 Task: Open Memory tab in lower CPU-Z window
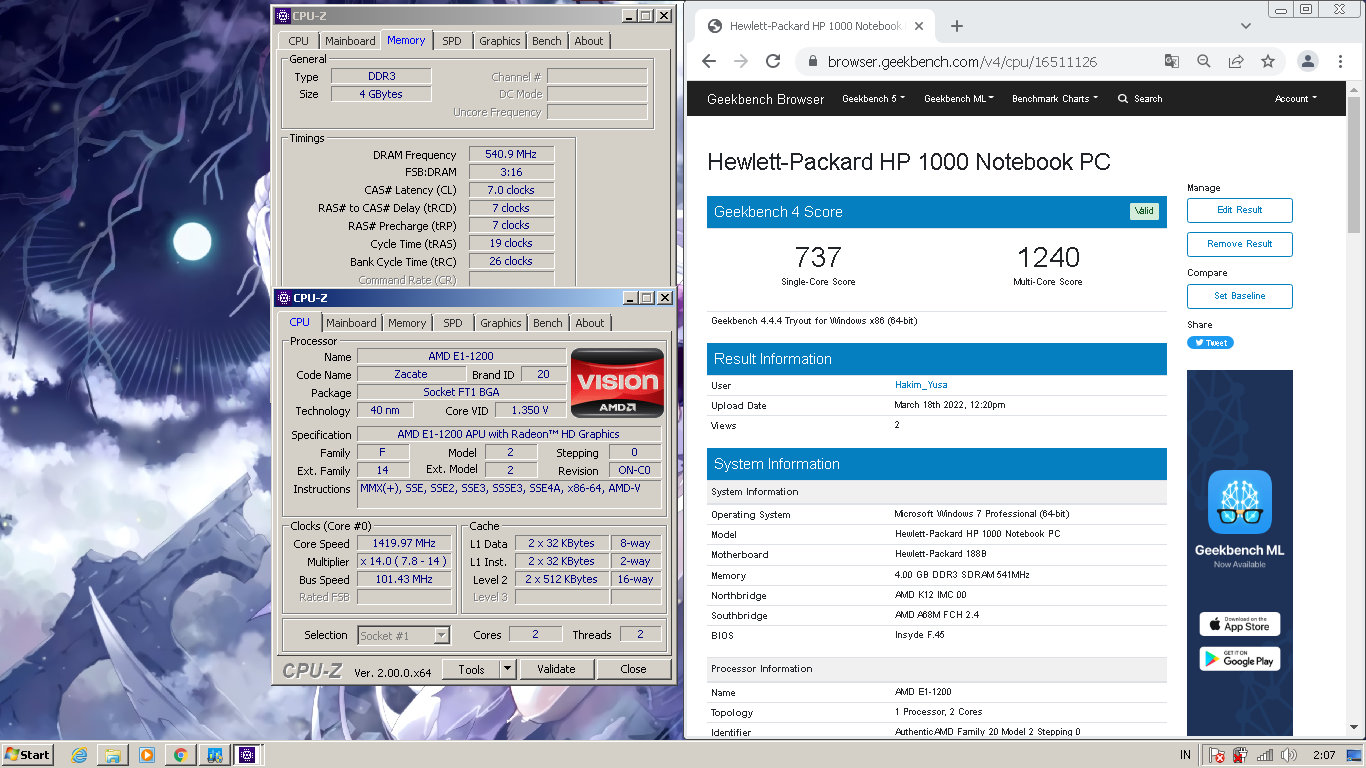[407, 323]
